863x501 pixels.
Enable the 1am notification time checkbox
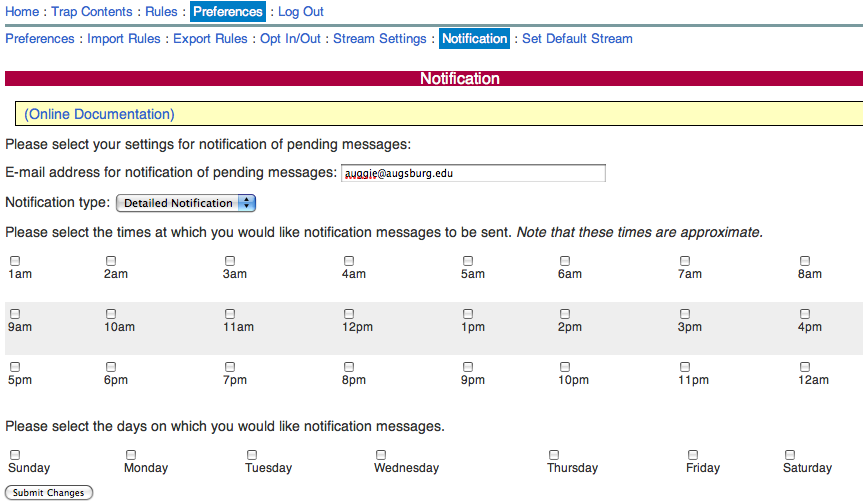coord(15,261)
